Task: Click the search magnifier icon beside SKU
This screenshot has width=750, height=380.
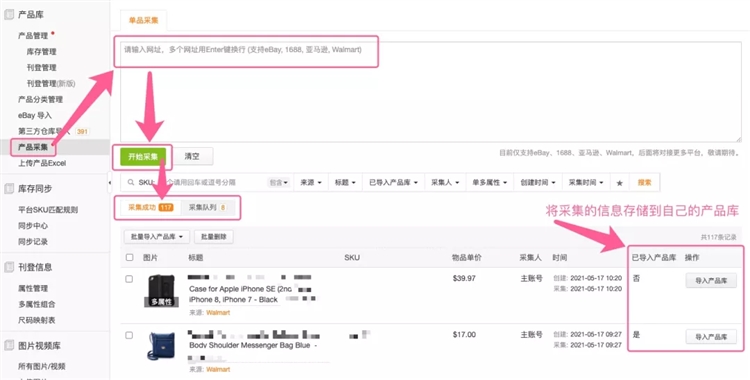Action: coord(130,182)
